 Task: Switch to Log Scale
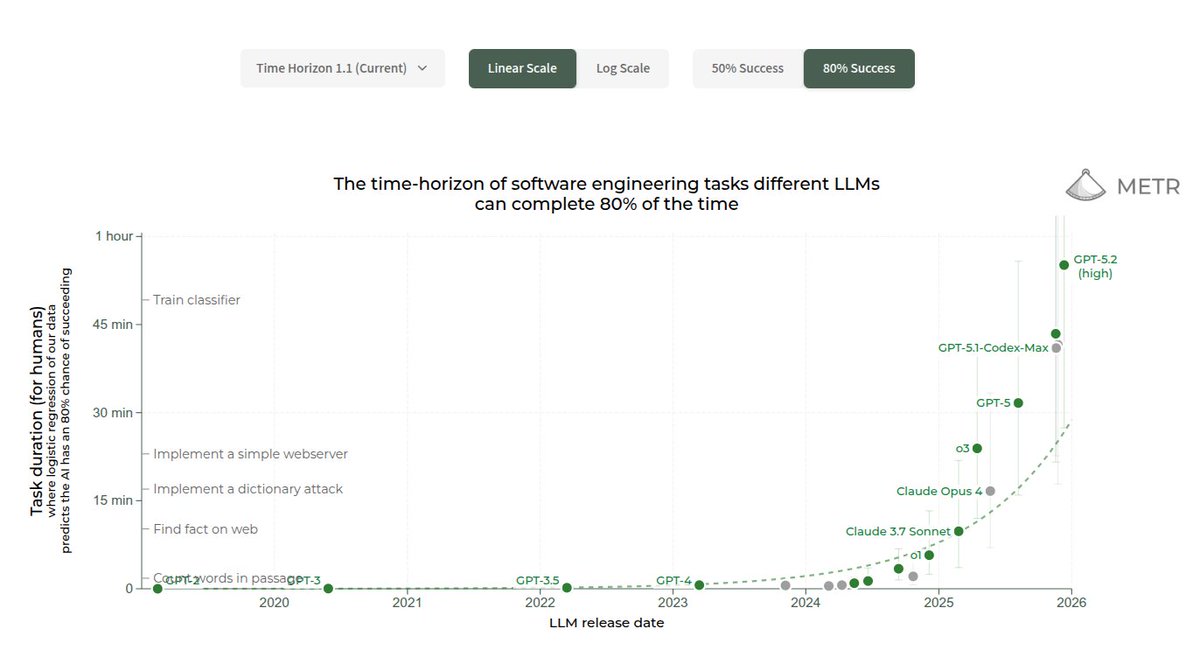(623, 68)
